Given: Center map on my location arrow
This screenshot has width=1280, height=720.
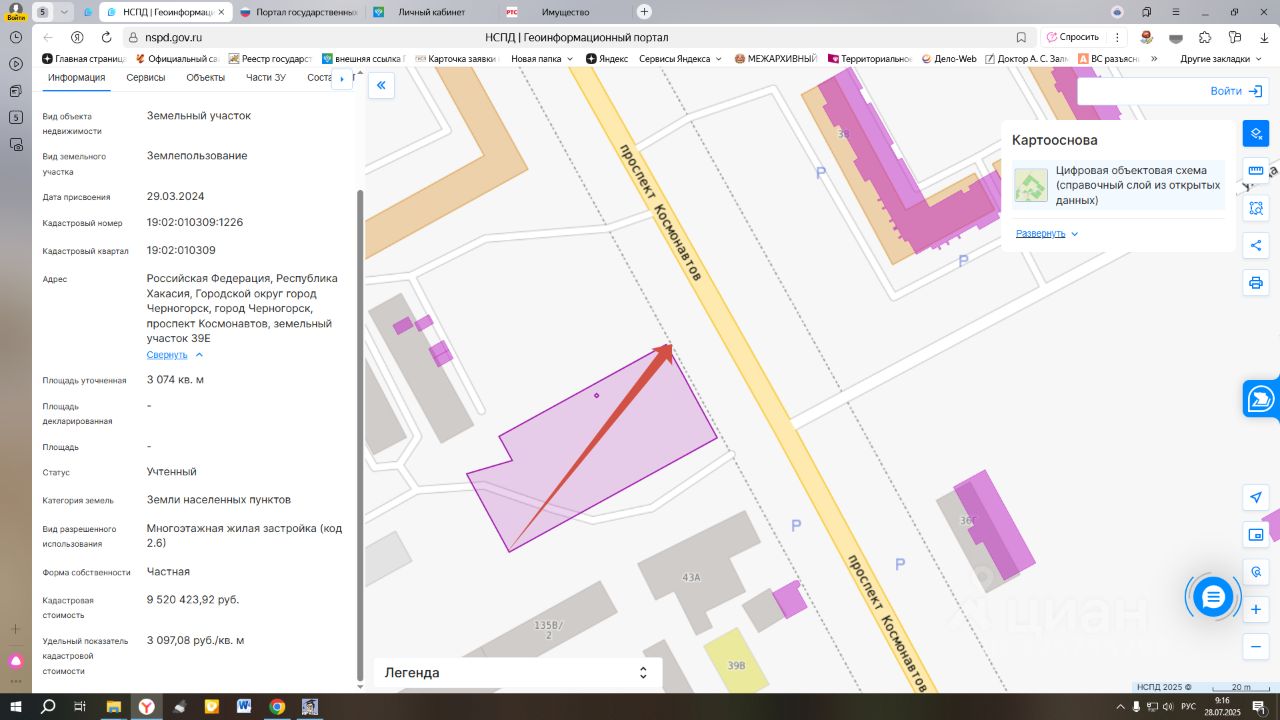Looking at the screenshot, I should 1256,498.
